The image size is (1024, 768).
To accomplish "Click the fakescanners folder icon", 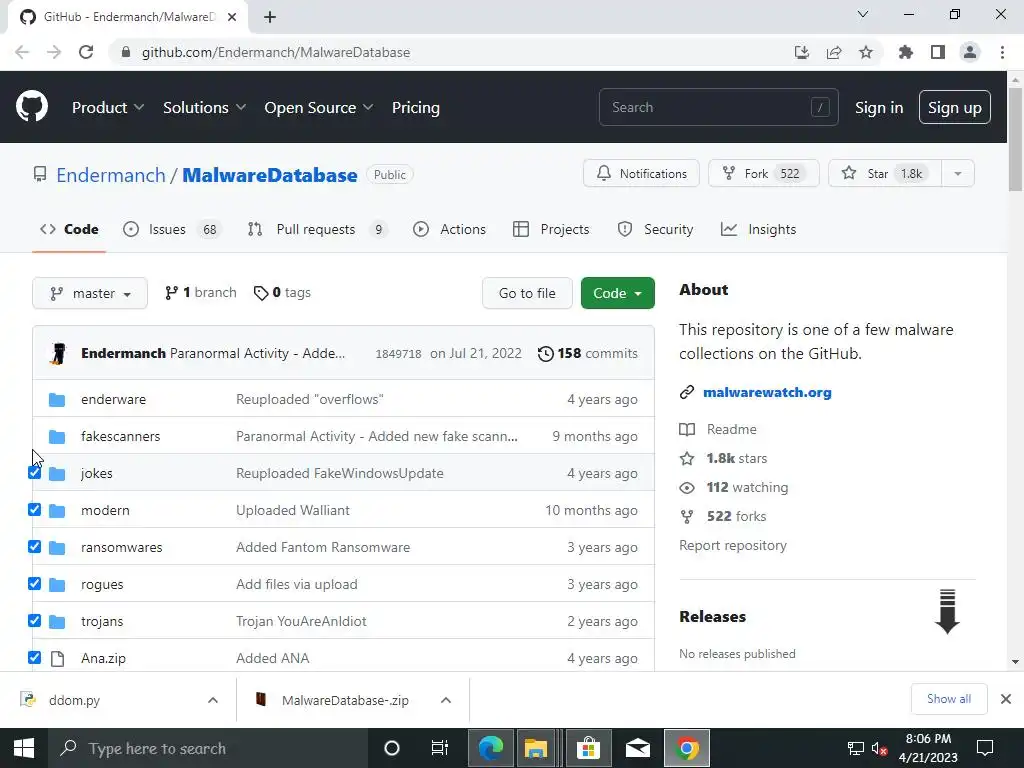I will click(x=57, y=436).
